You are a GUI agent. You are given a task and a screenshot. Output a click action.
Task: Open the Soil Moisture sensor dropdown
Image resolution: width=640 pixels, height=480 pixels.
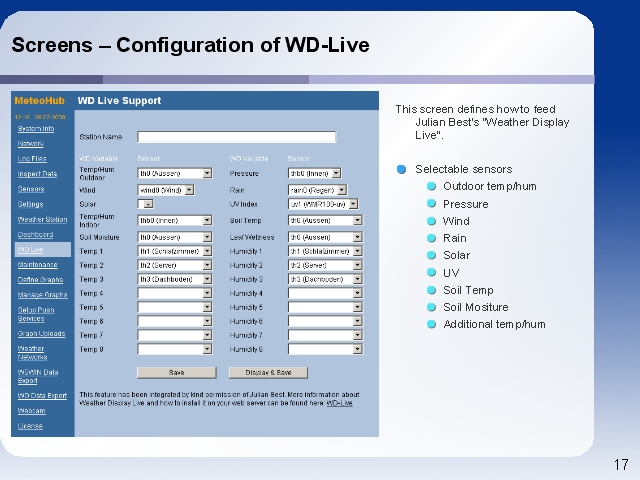tap(174, 237)
